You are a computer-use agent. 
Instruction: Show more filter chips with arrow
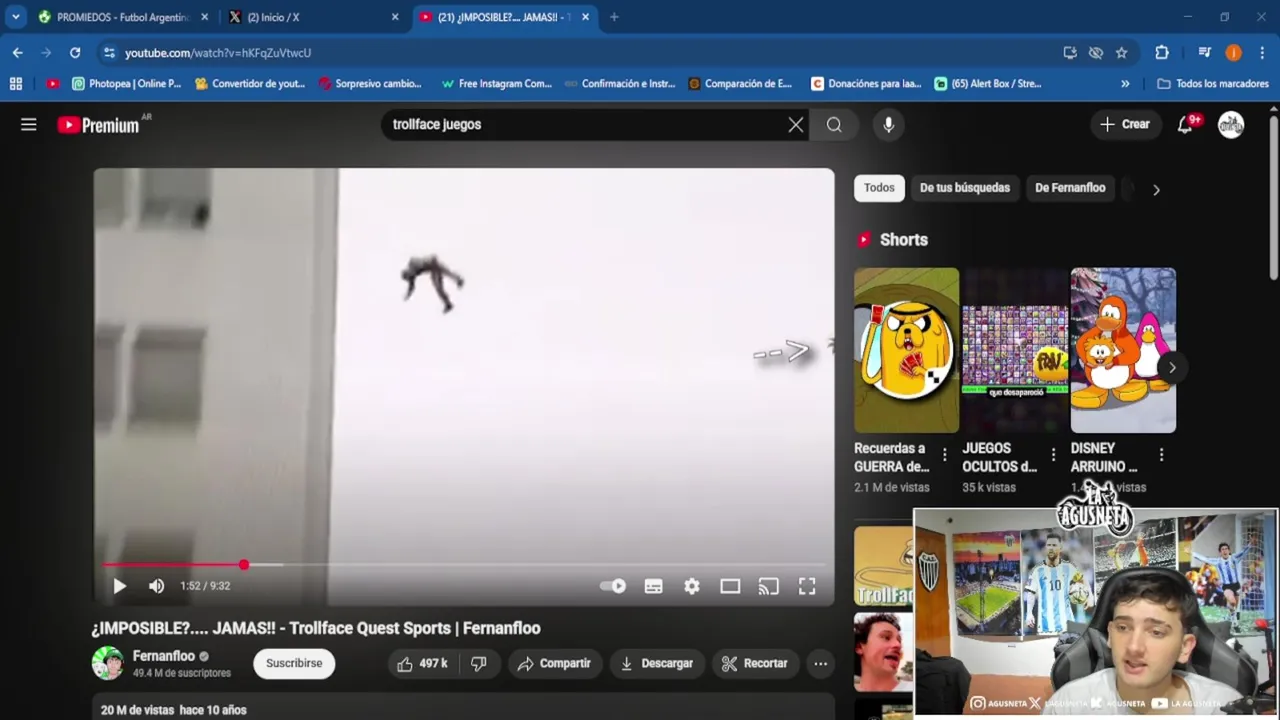pyautogui.click(x=1156, y=189)
